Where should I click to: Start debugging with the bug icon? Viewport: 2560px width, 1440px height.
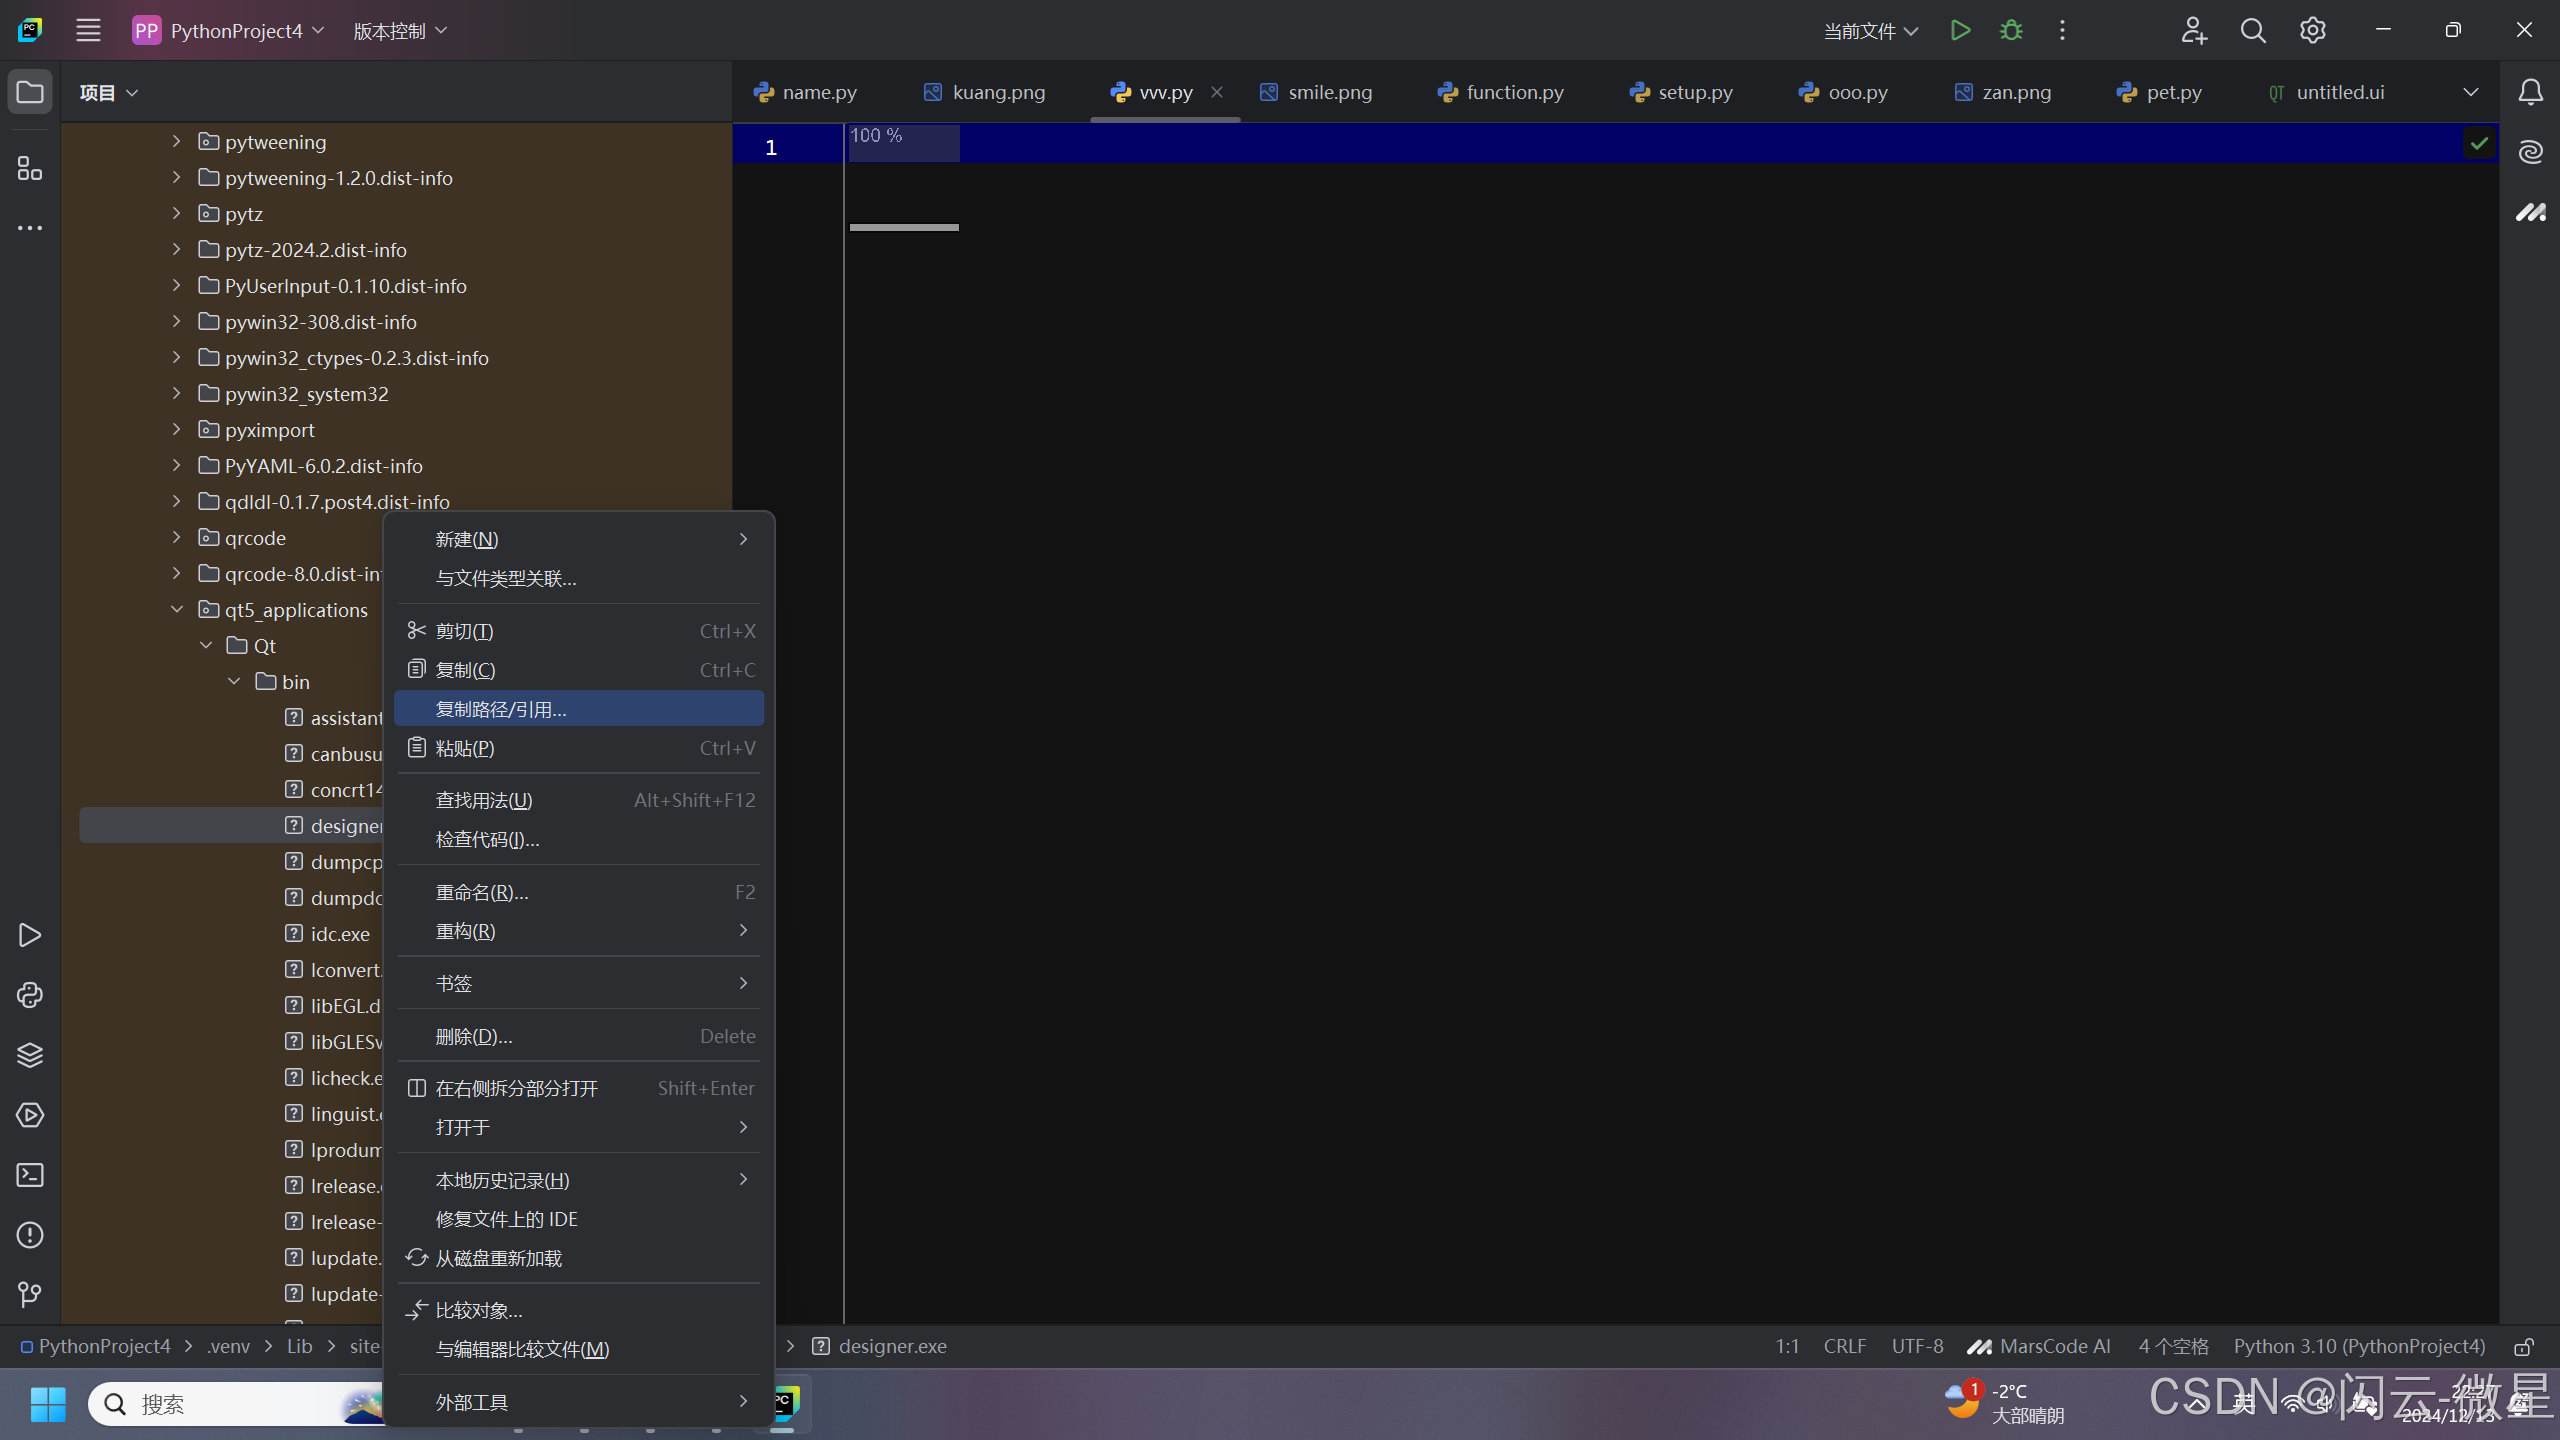2011,31
